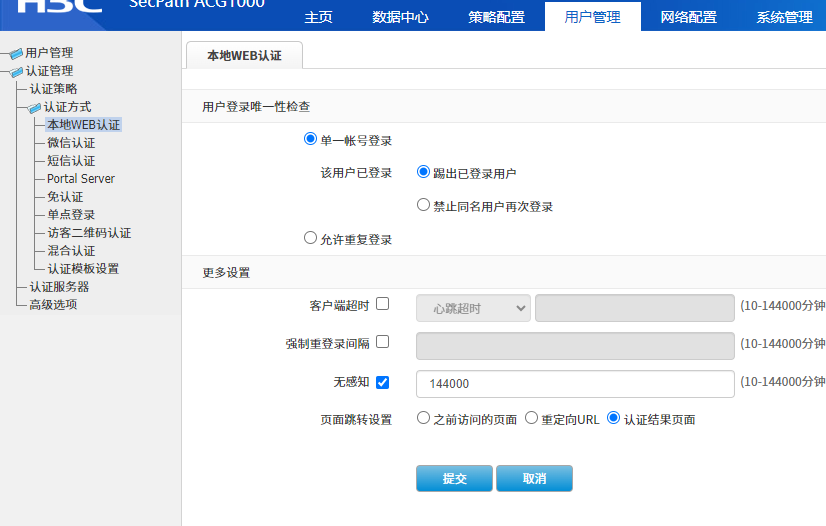Click the 认证方式 folder icon in tree
Image resolution: width=826 pixels, height=526 pixels.
click(x=34, y=107)
